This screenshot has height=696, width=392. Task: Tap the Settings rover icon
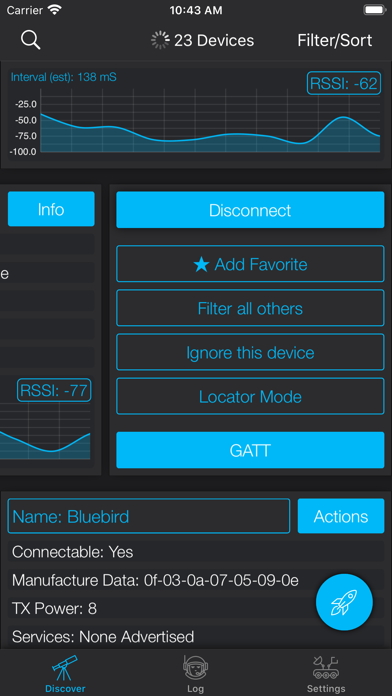[x=326, y=668]
